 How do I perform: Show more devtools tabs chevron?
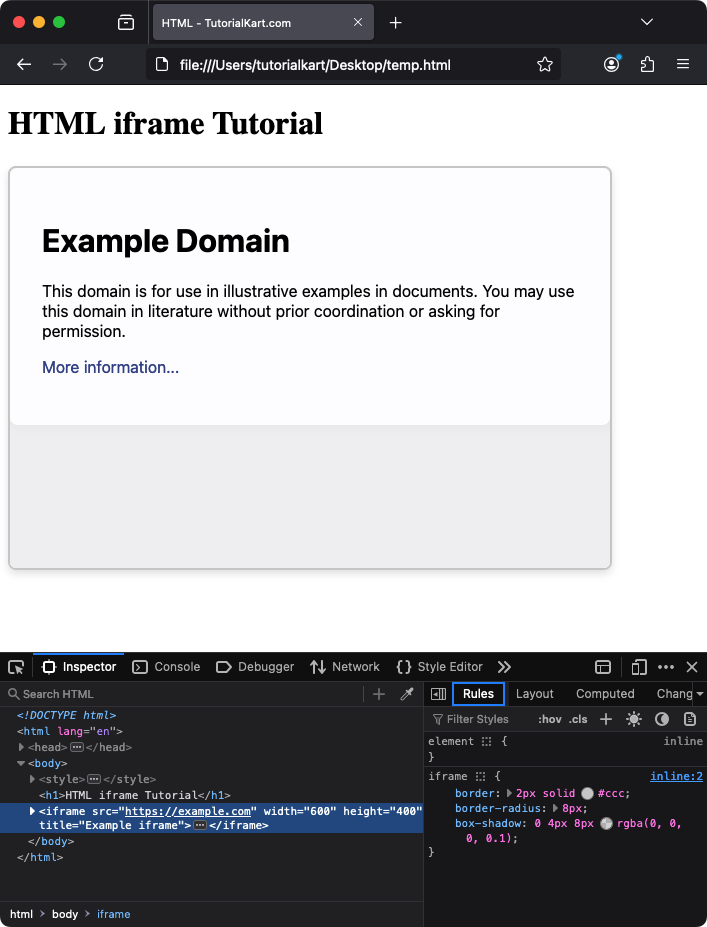coord(504,667)
